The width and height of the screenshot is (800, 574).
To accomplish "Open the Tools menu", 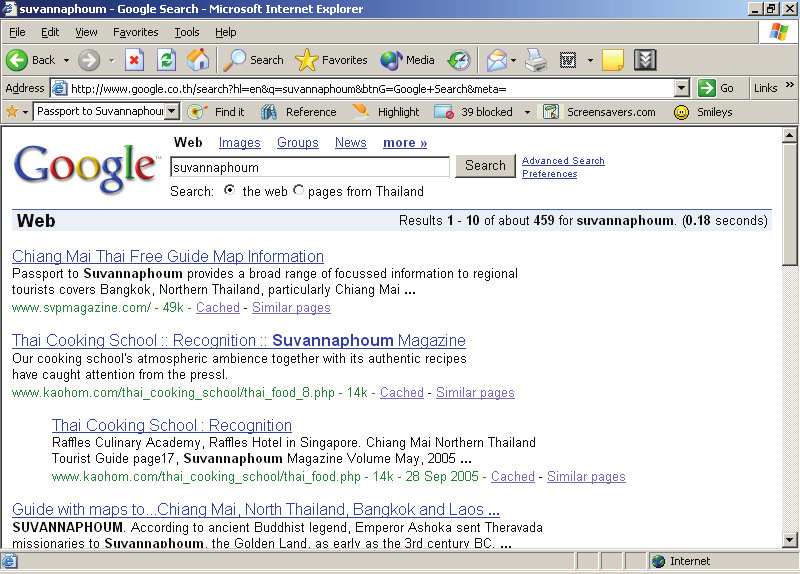I will point(187,32).
